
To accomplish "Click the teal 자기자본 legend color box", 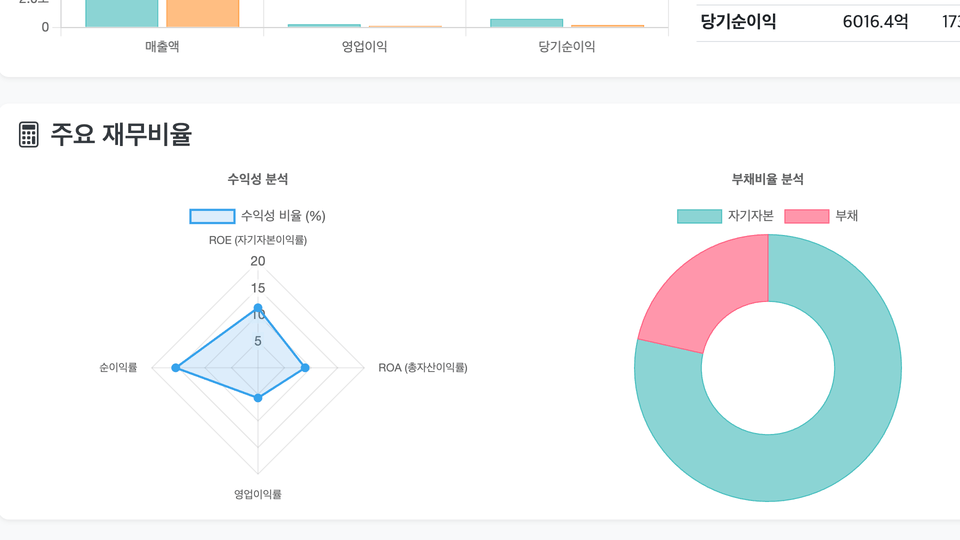I will [x=699, y=216].
